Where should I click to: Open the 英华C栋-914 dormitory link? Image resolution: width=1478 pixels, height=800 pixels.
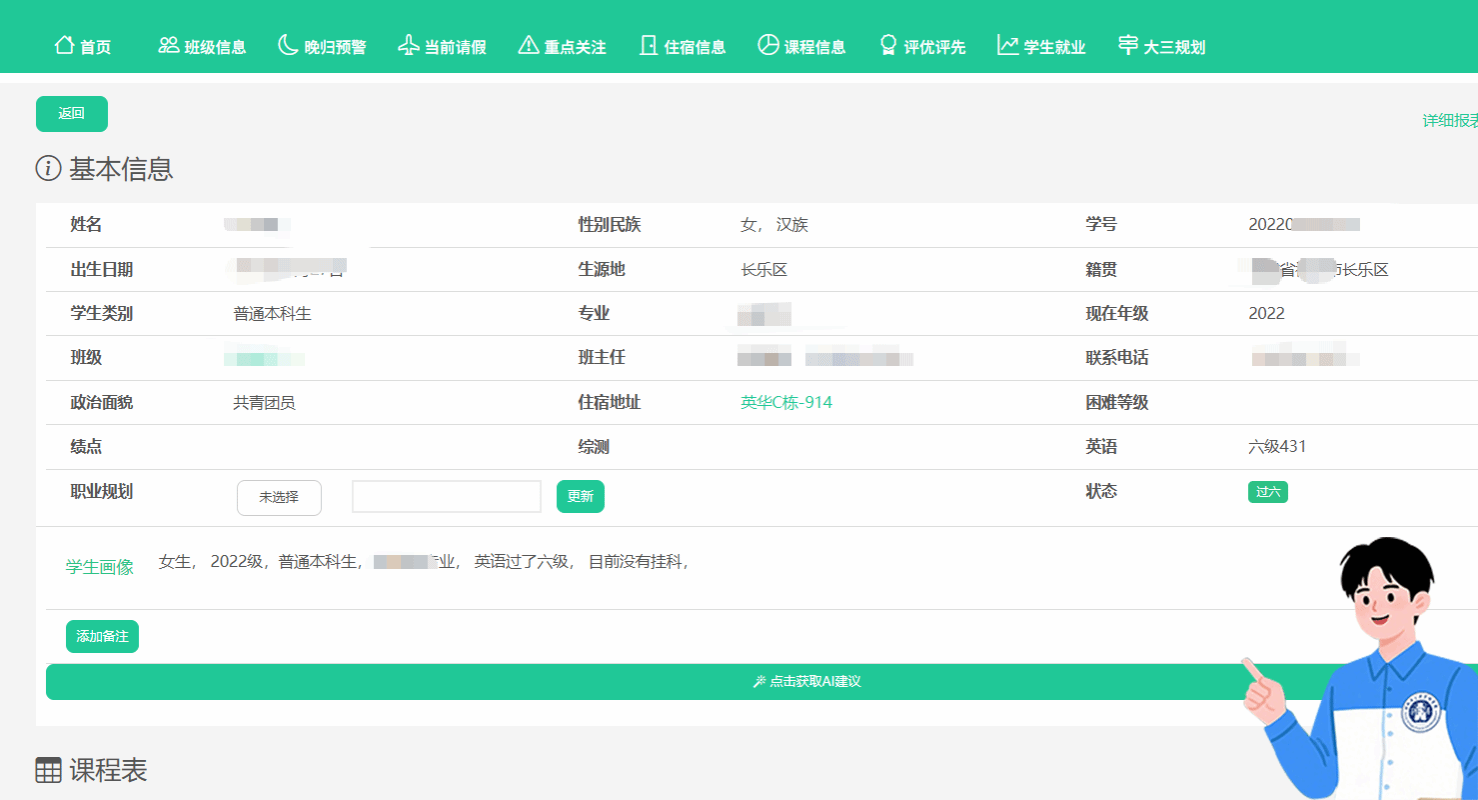click(x=786, y=403)
